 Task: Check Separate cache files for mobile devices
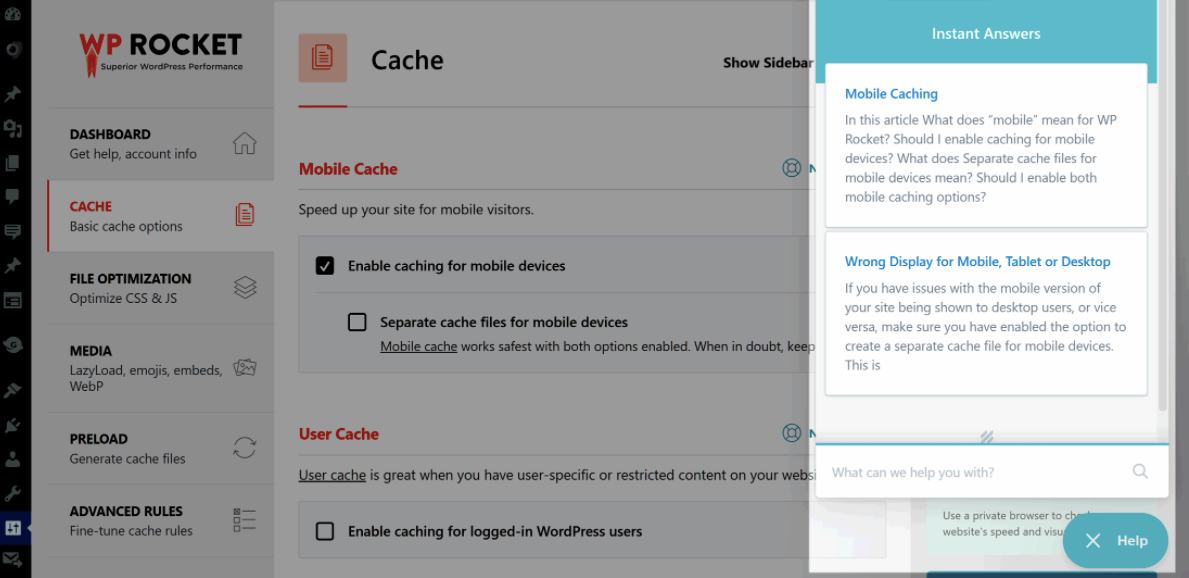[356, 322]
